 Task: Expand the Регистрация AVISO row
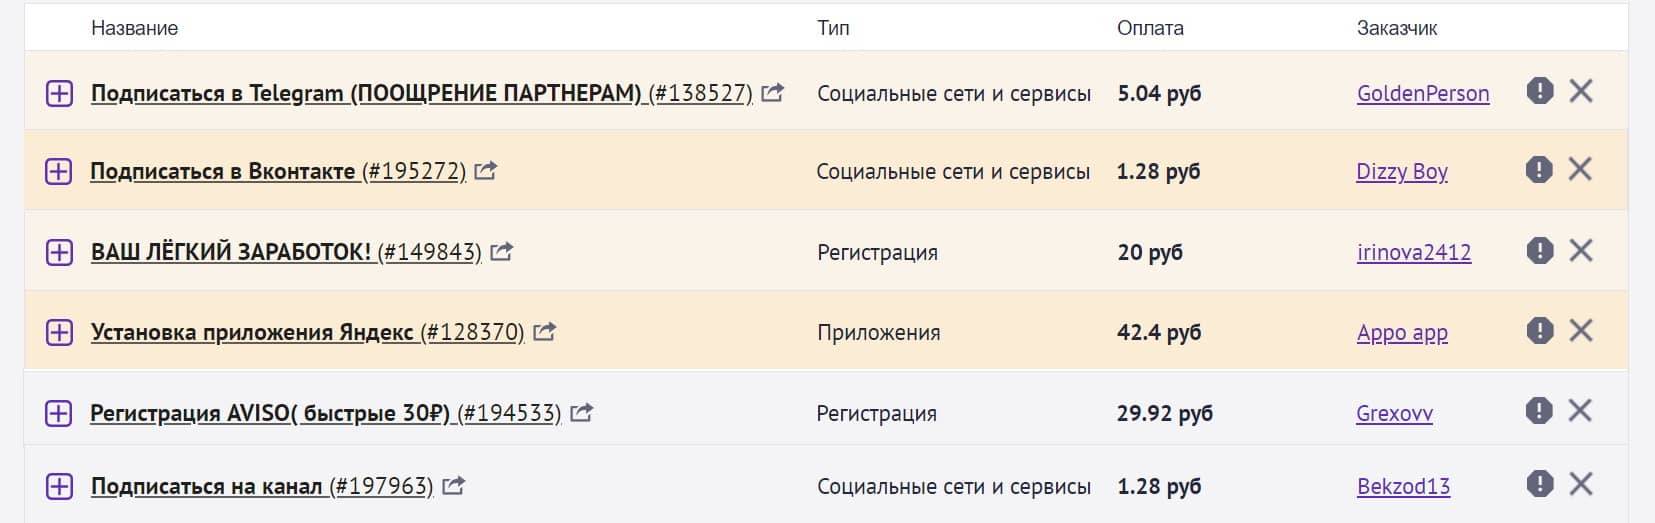tap(59, 412)
